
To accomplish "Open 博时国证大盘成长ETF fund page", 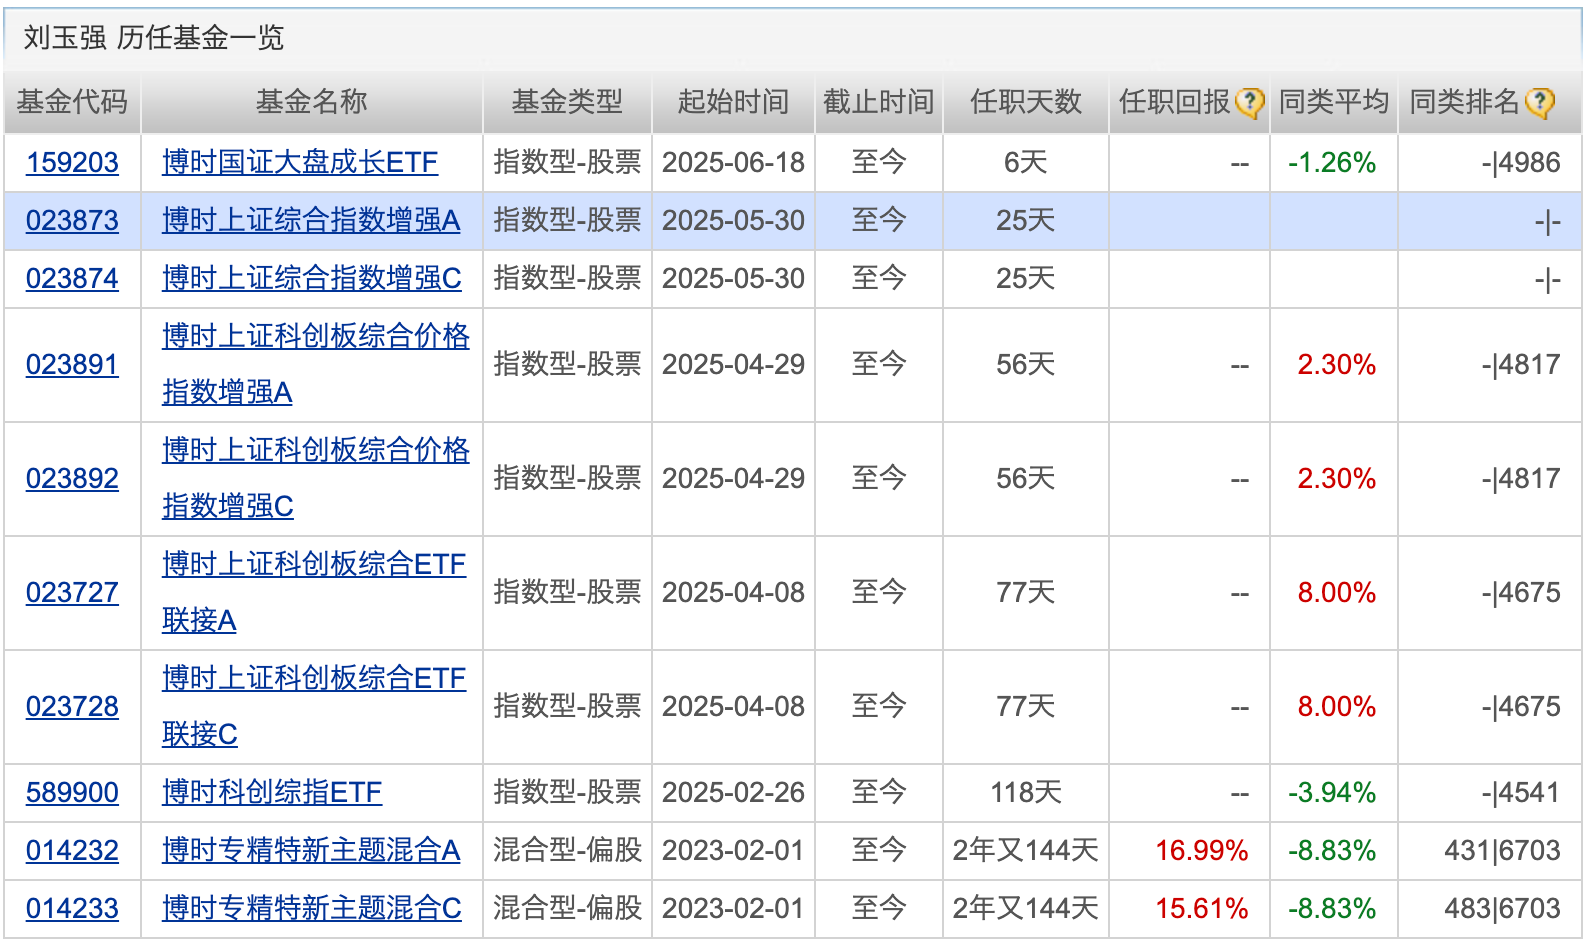I will pyautogui.click(x=300, y=163).
